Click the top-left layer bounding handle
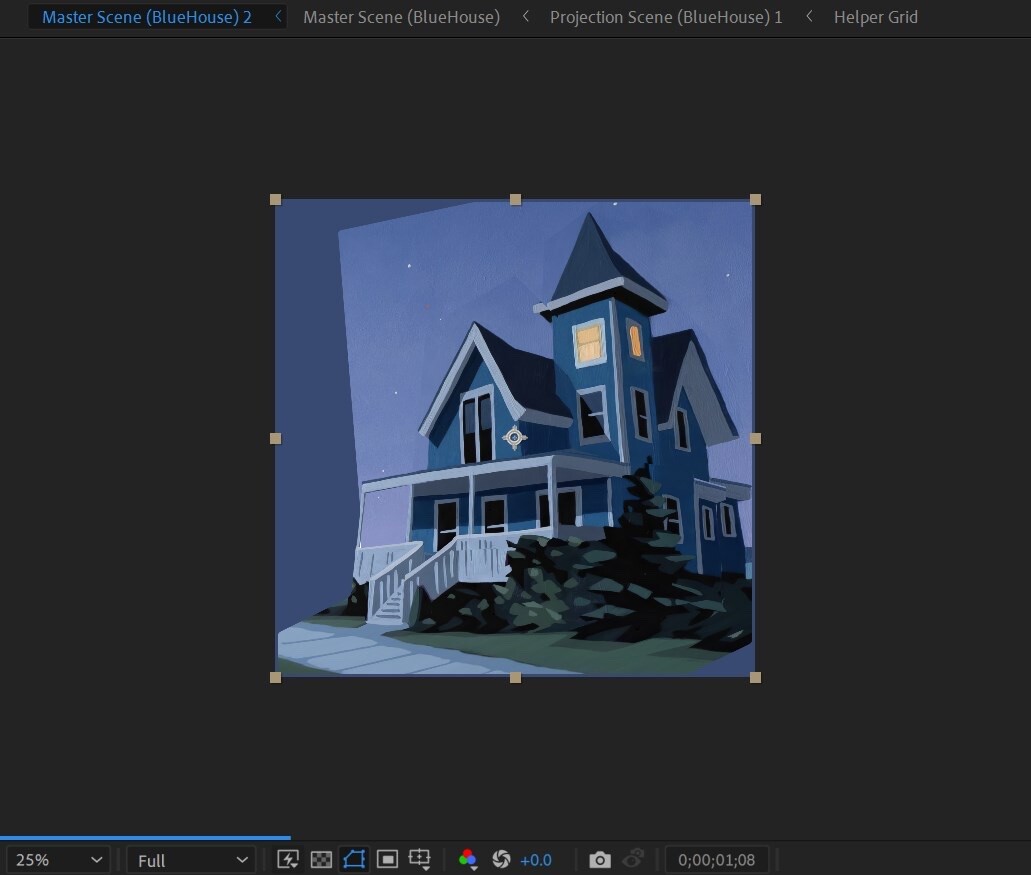The height and width of the screenshot is (875, 1031). [x=276, y=199]
